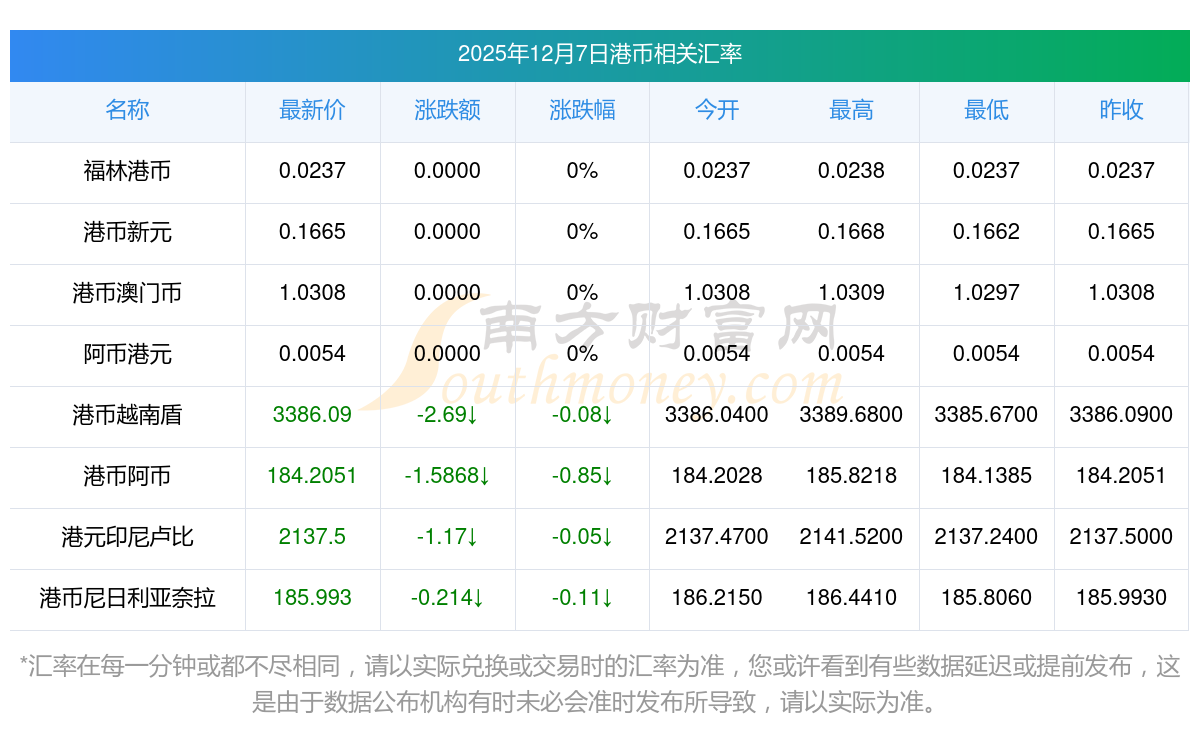Click the low value 184.1385
1200x733 pixels.
tap(986, 476)
